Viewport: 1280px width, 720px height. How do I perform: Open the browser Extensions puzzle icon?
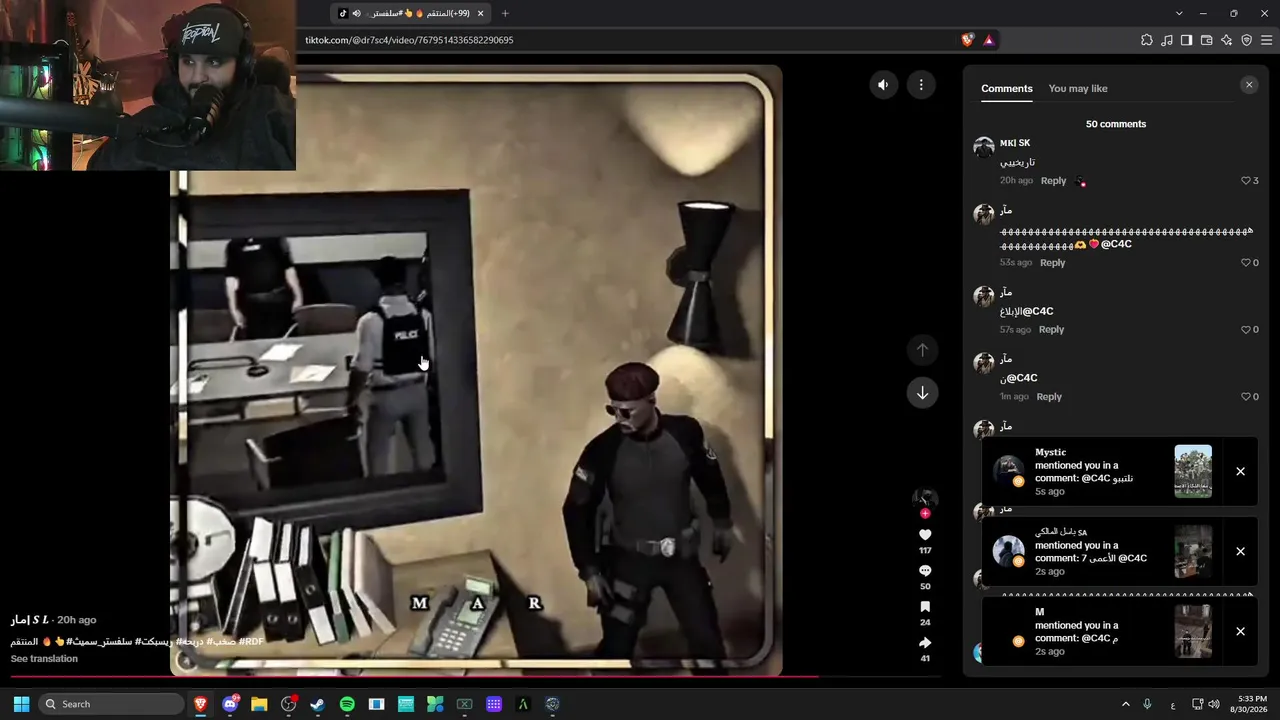(1147, 40)
